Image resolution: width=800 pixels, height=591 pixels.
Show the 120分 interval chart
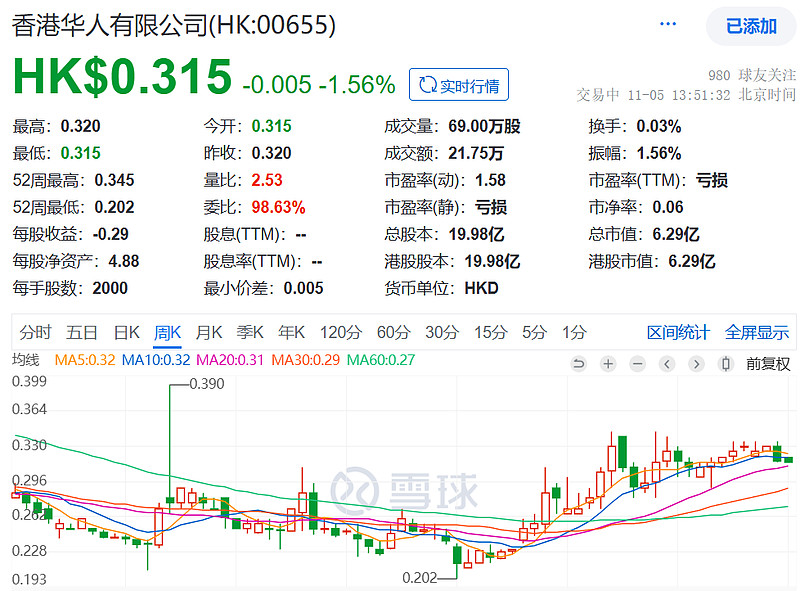click(x=341, y=333)
